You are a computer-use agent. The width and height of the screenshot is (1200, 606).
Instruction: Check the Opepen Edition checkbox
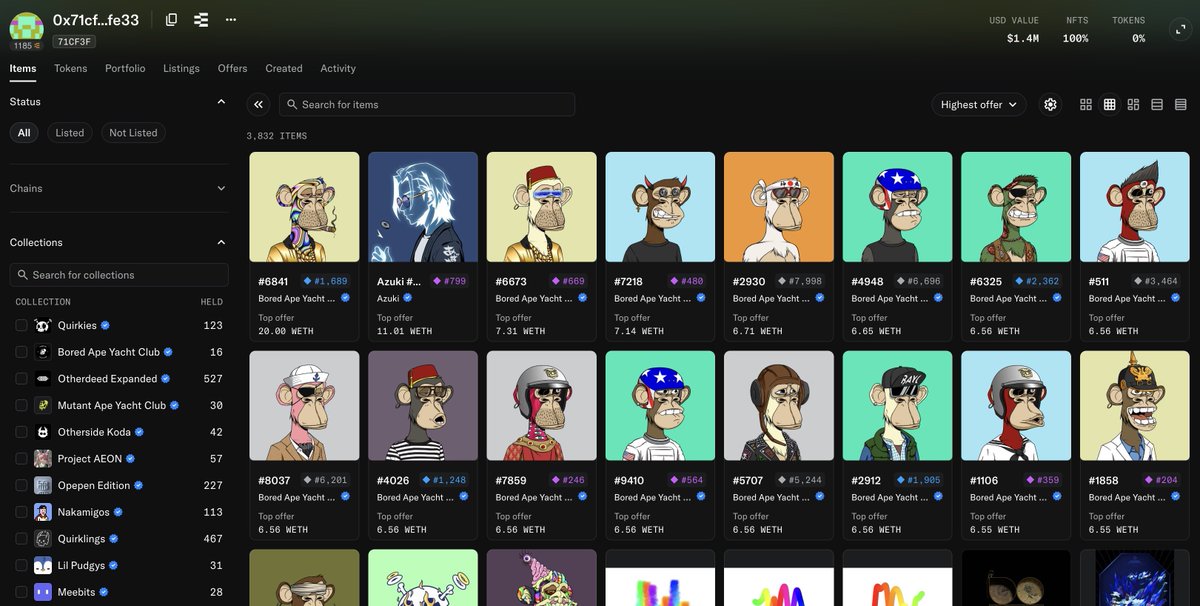tap(21, 485)
